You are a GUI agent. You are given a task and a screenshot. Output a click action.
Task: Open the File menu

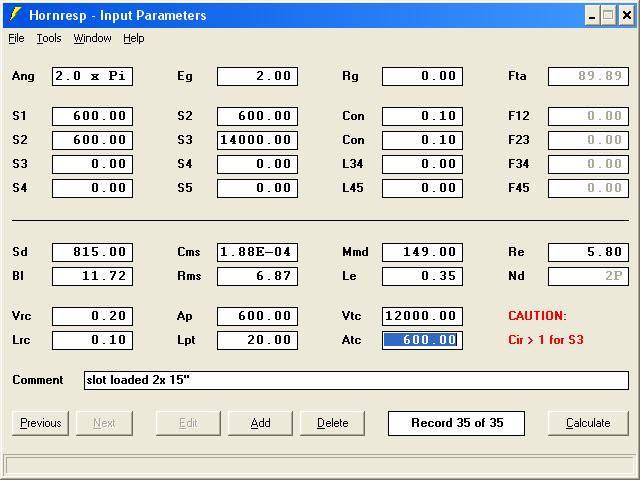point(16,38)
